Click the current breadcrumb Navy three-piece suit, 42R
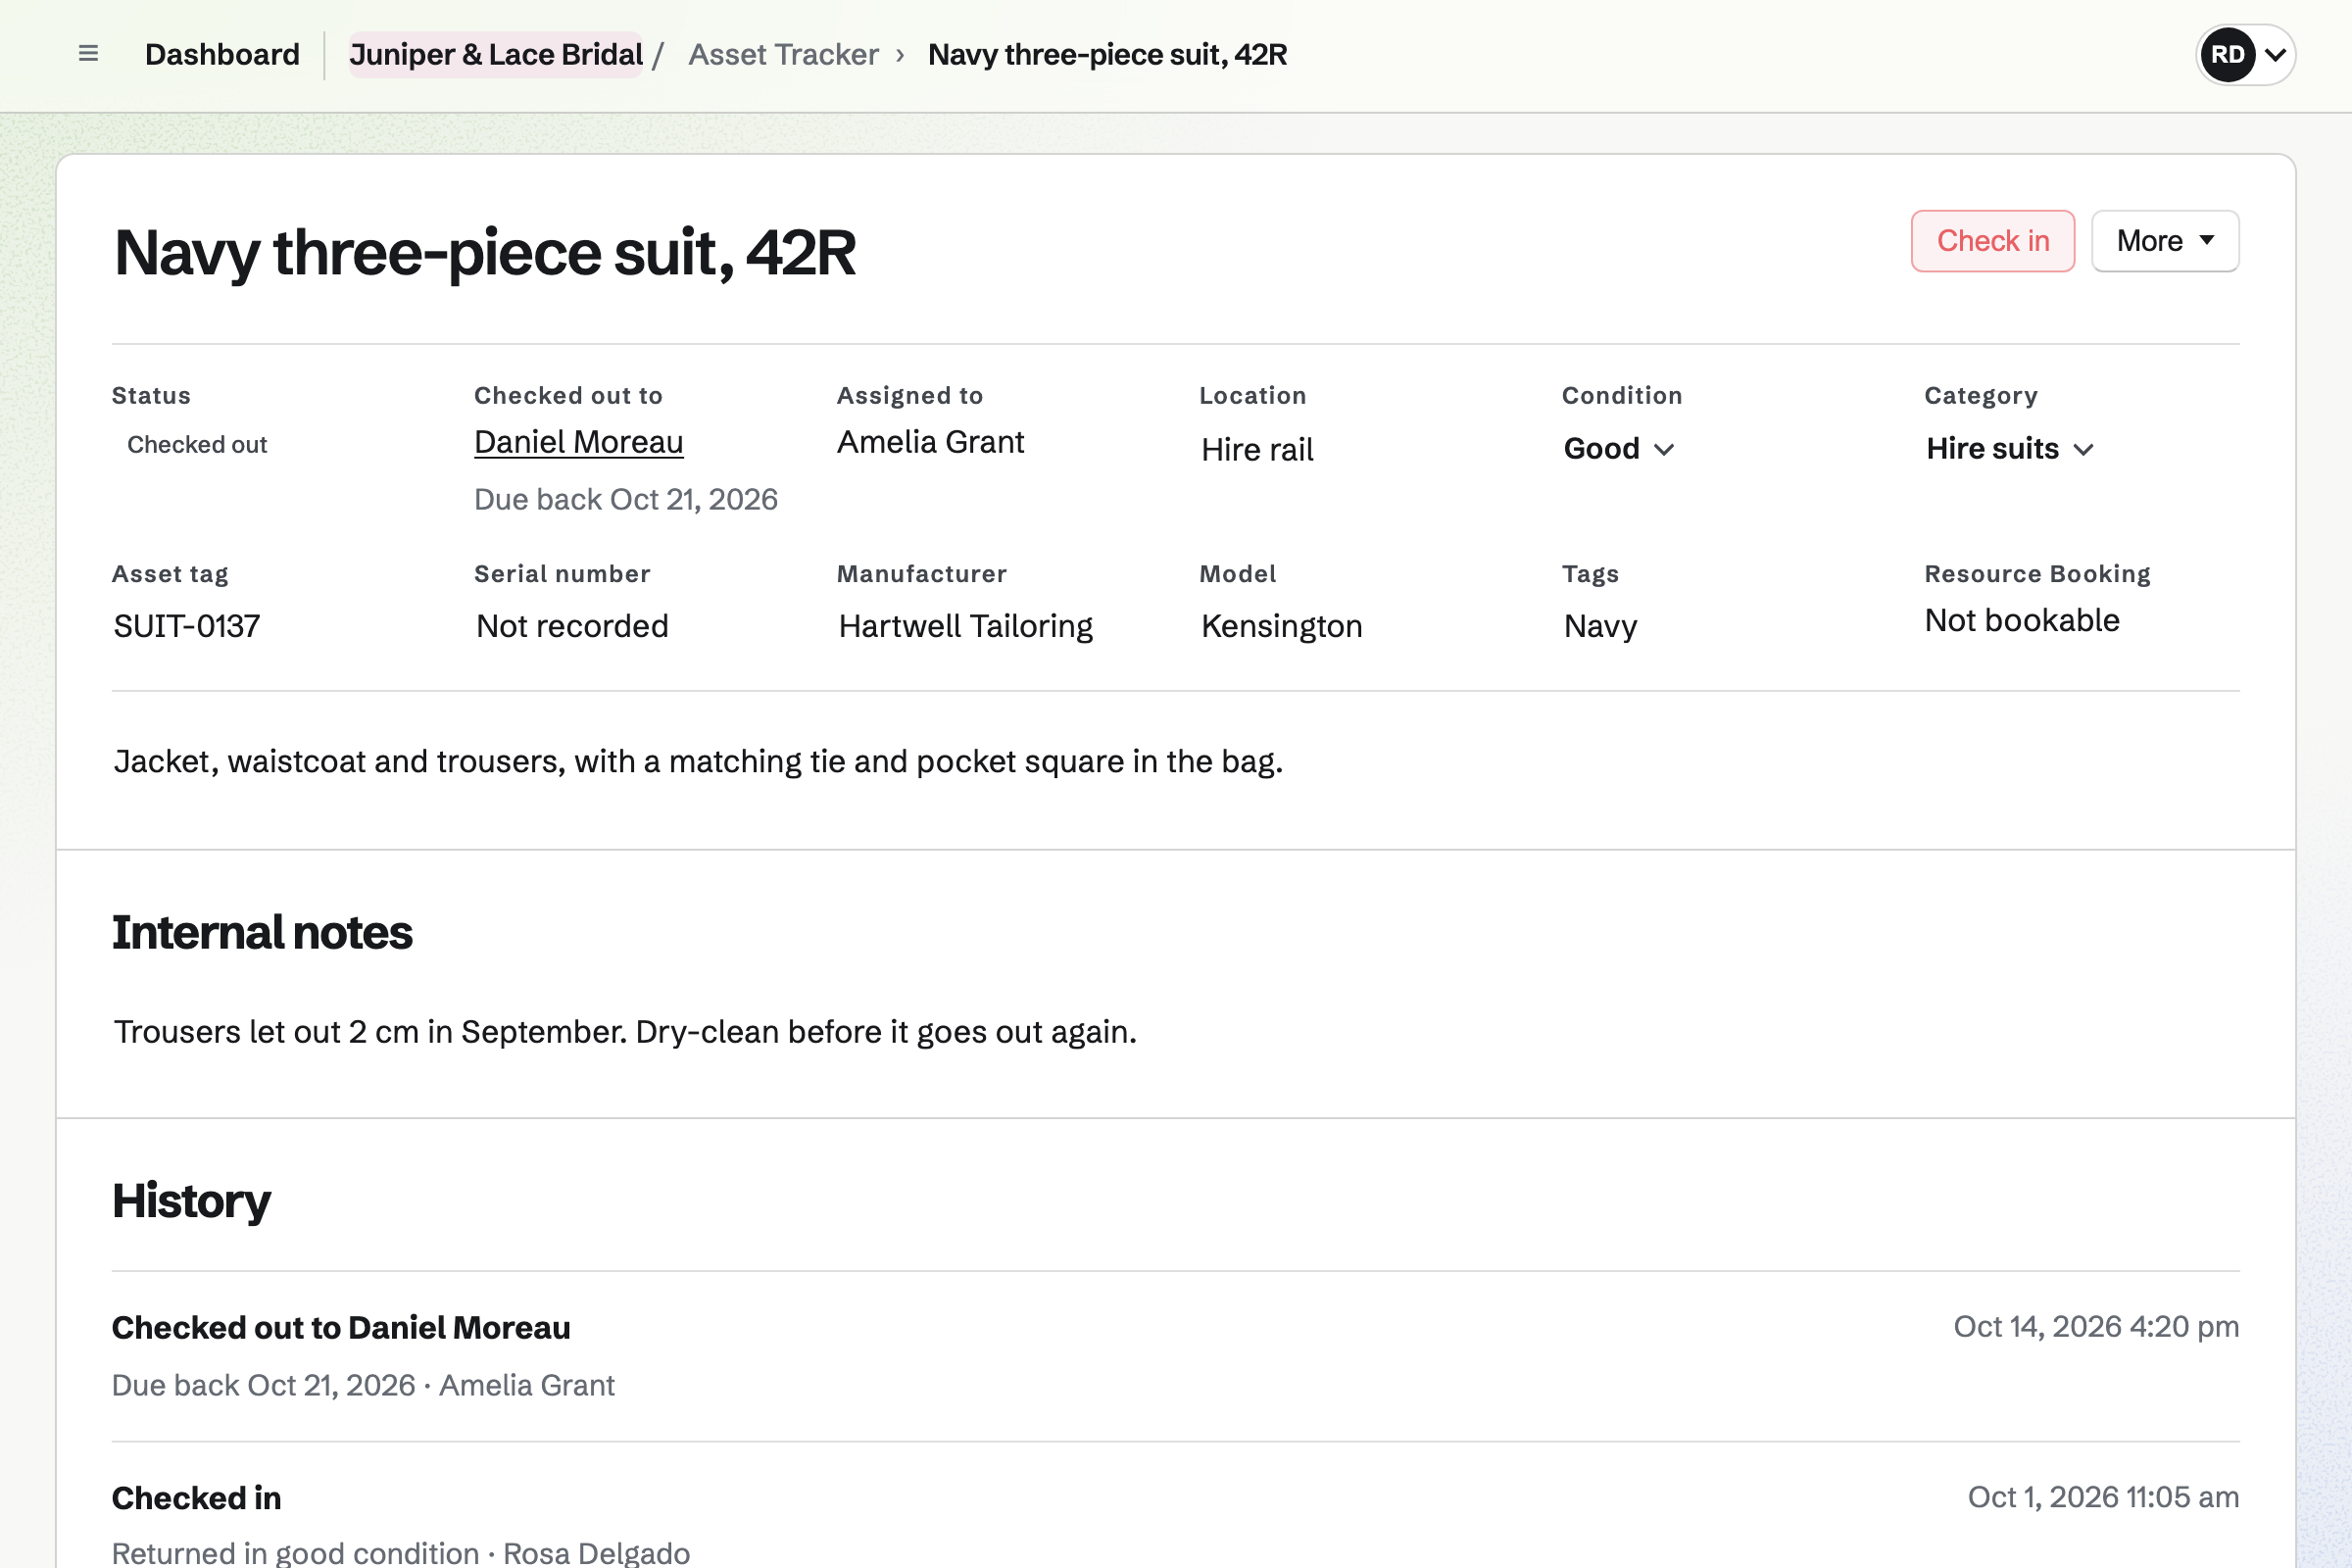2352x1568 pixels. (x=1107, y=54)
